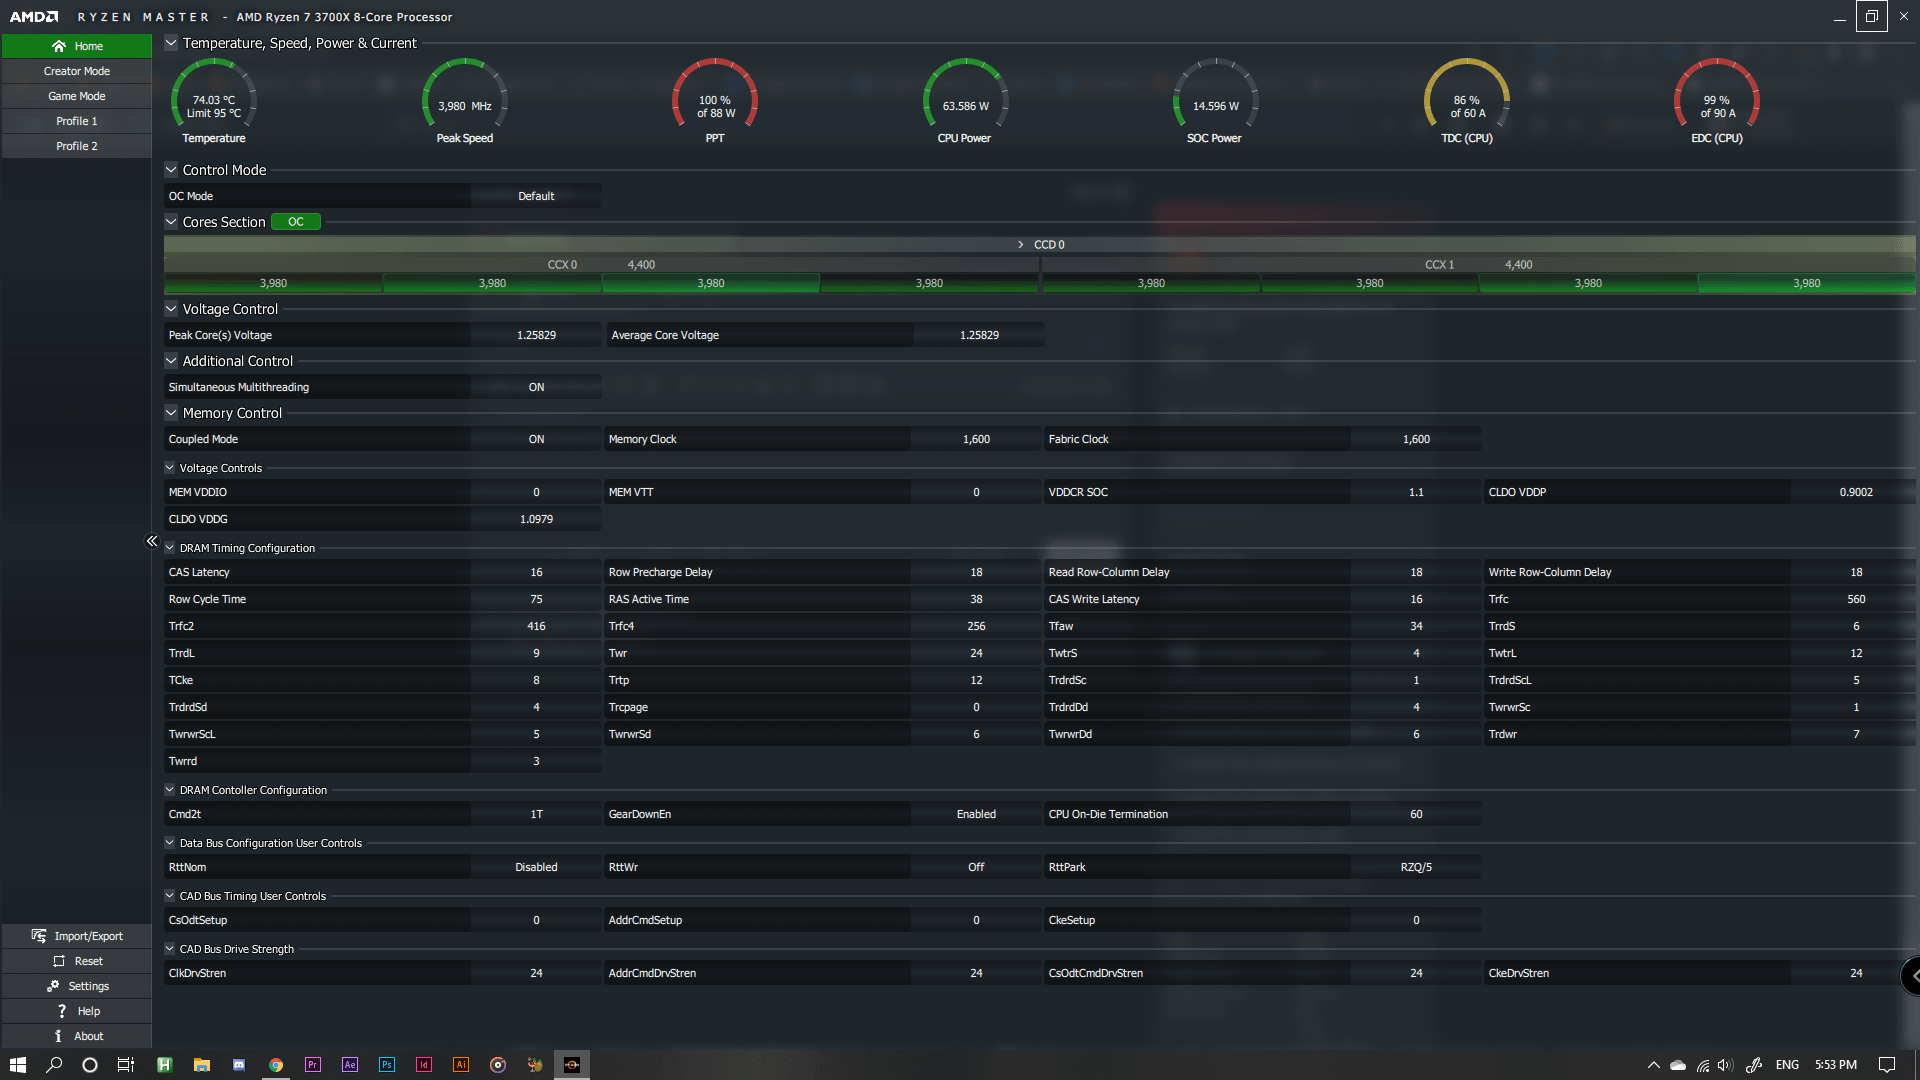Toggle Simultaneous Multithreading ON value

pyautogui.click(x=536, y=387)
